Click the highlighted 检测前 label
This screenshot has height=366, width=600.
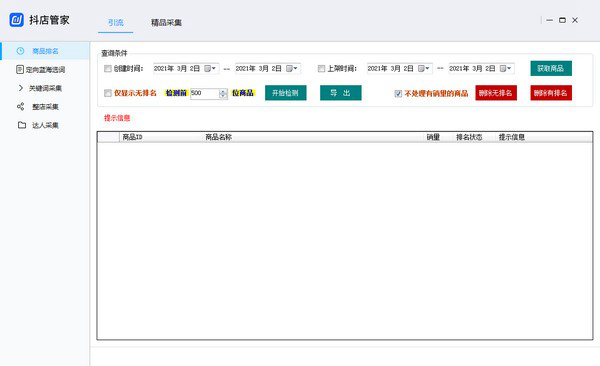[x=176, y=93]
